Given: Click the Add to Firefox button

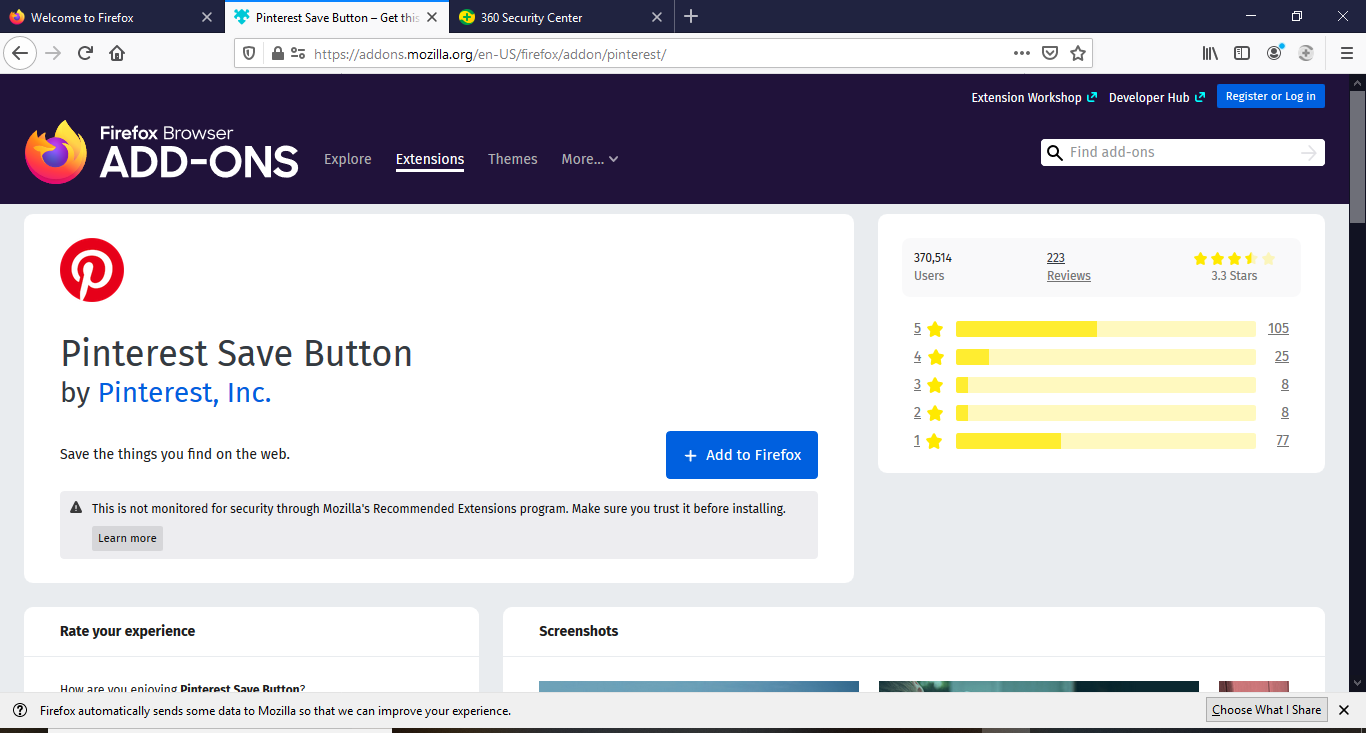Looking at the screenshot, I should pyautogui.click(x=741, y=455).
